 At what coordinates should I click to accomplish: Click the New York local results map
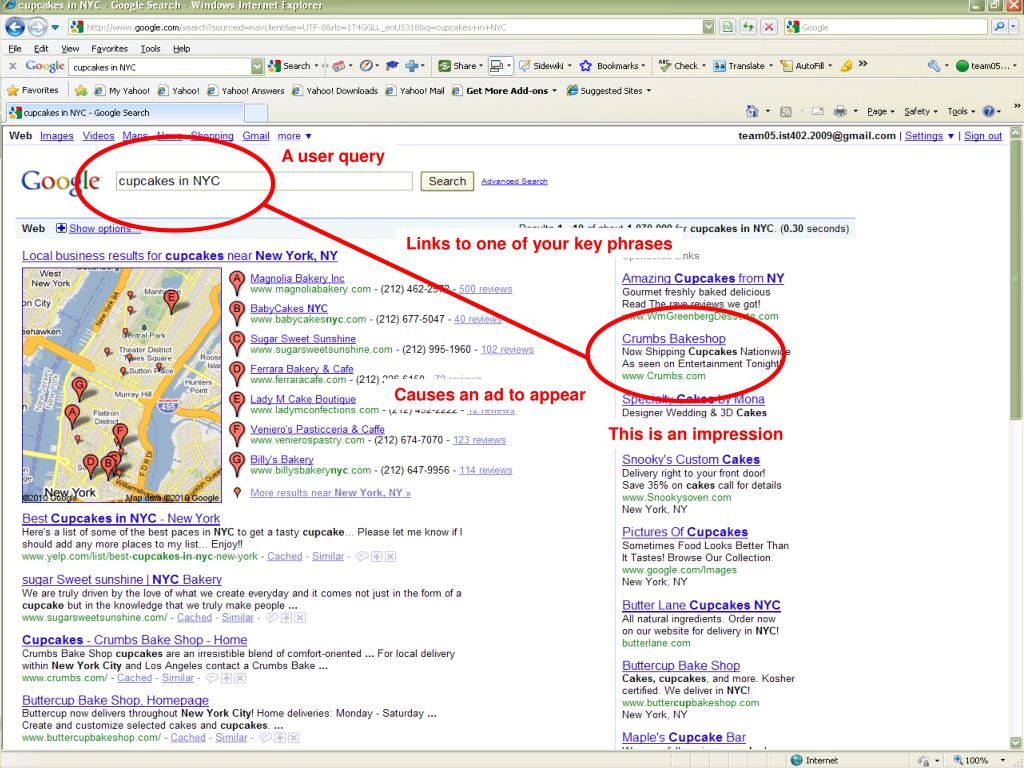click(x=121, y=385)
